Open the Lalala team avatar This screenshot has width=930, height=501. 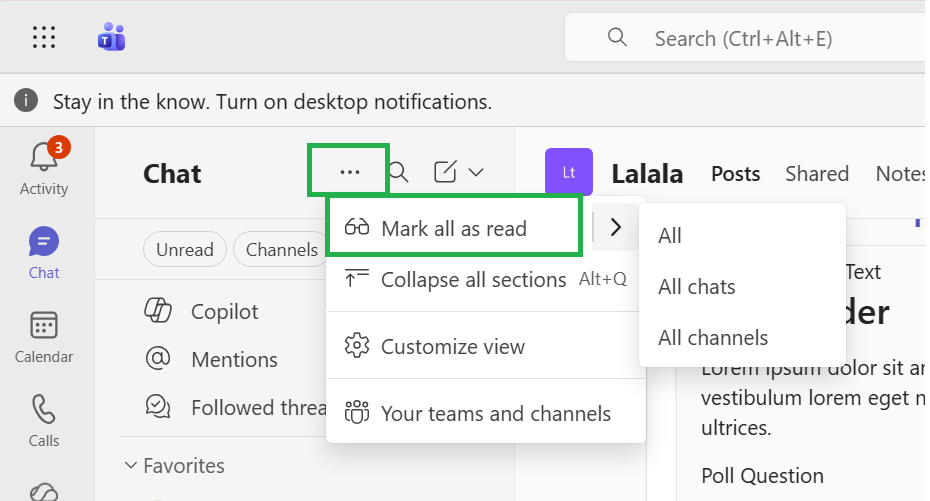[569, 172]
